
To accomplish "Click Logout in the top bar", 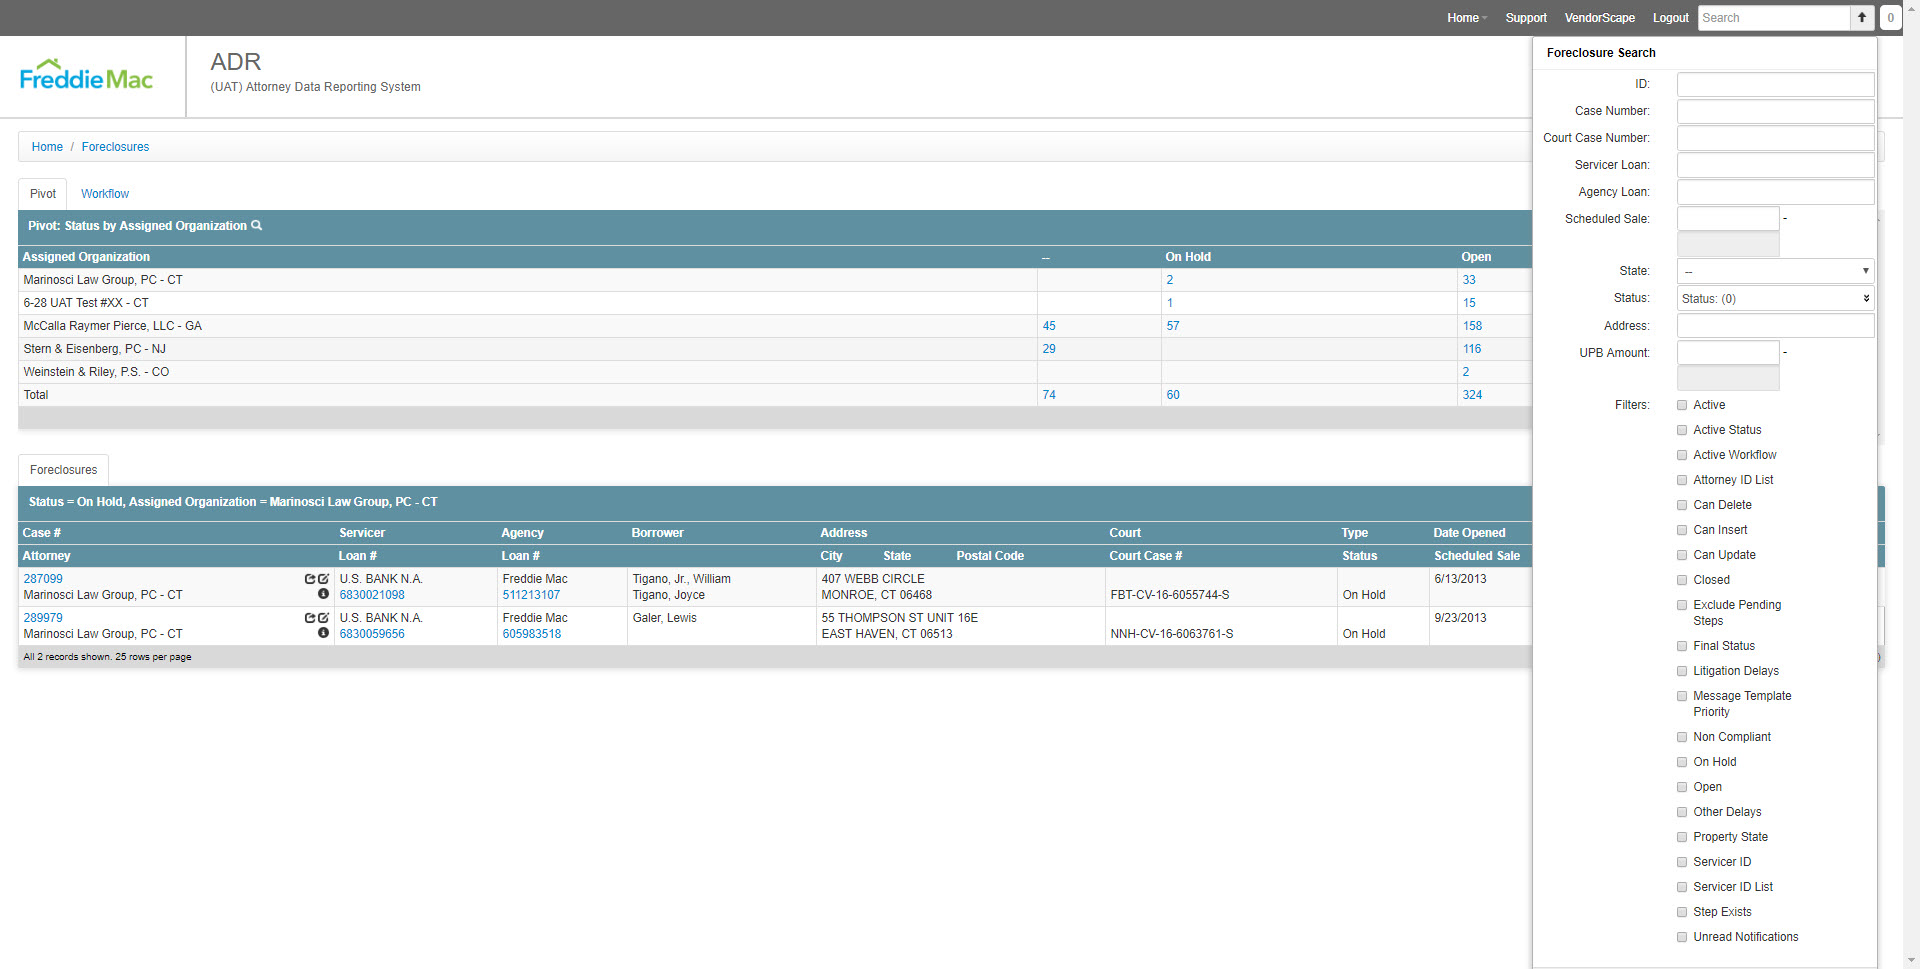I will (1670, 18).
